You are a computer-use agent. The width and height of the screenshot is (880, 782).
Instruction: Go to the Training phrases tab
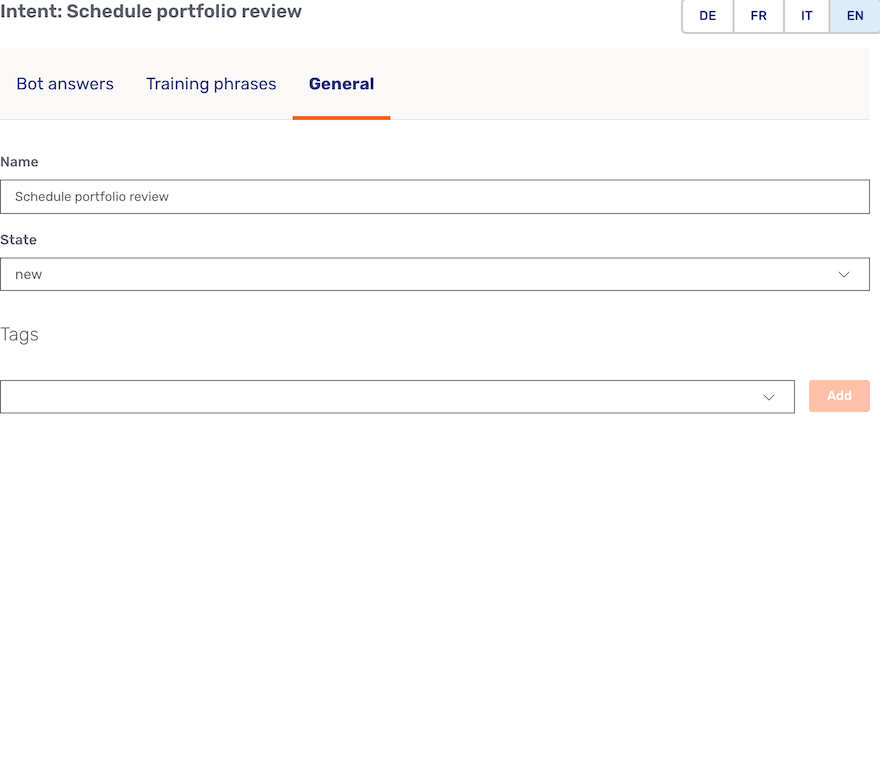pos(211,84)
